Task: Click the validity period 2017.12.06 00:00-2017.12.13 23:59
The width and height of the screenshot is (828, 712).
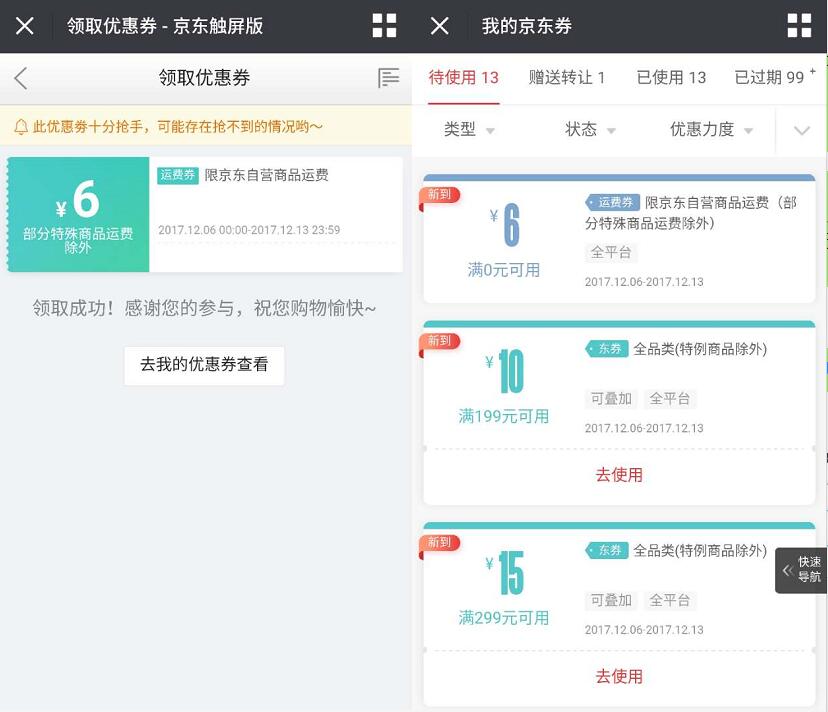Action: tap(249, 230)
